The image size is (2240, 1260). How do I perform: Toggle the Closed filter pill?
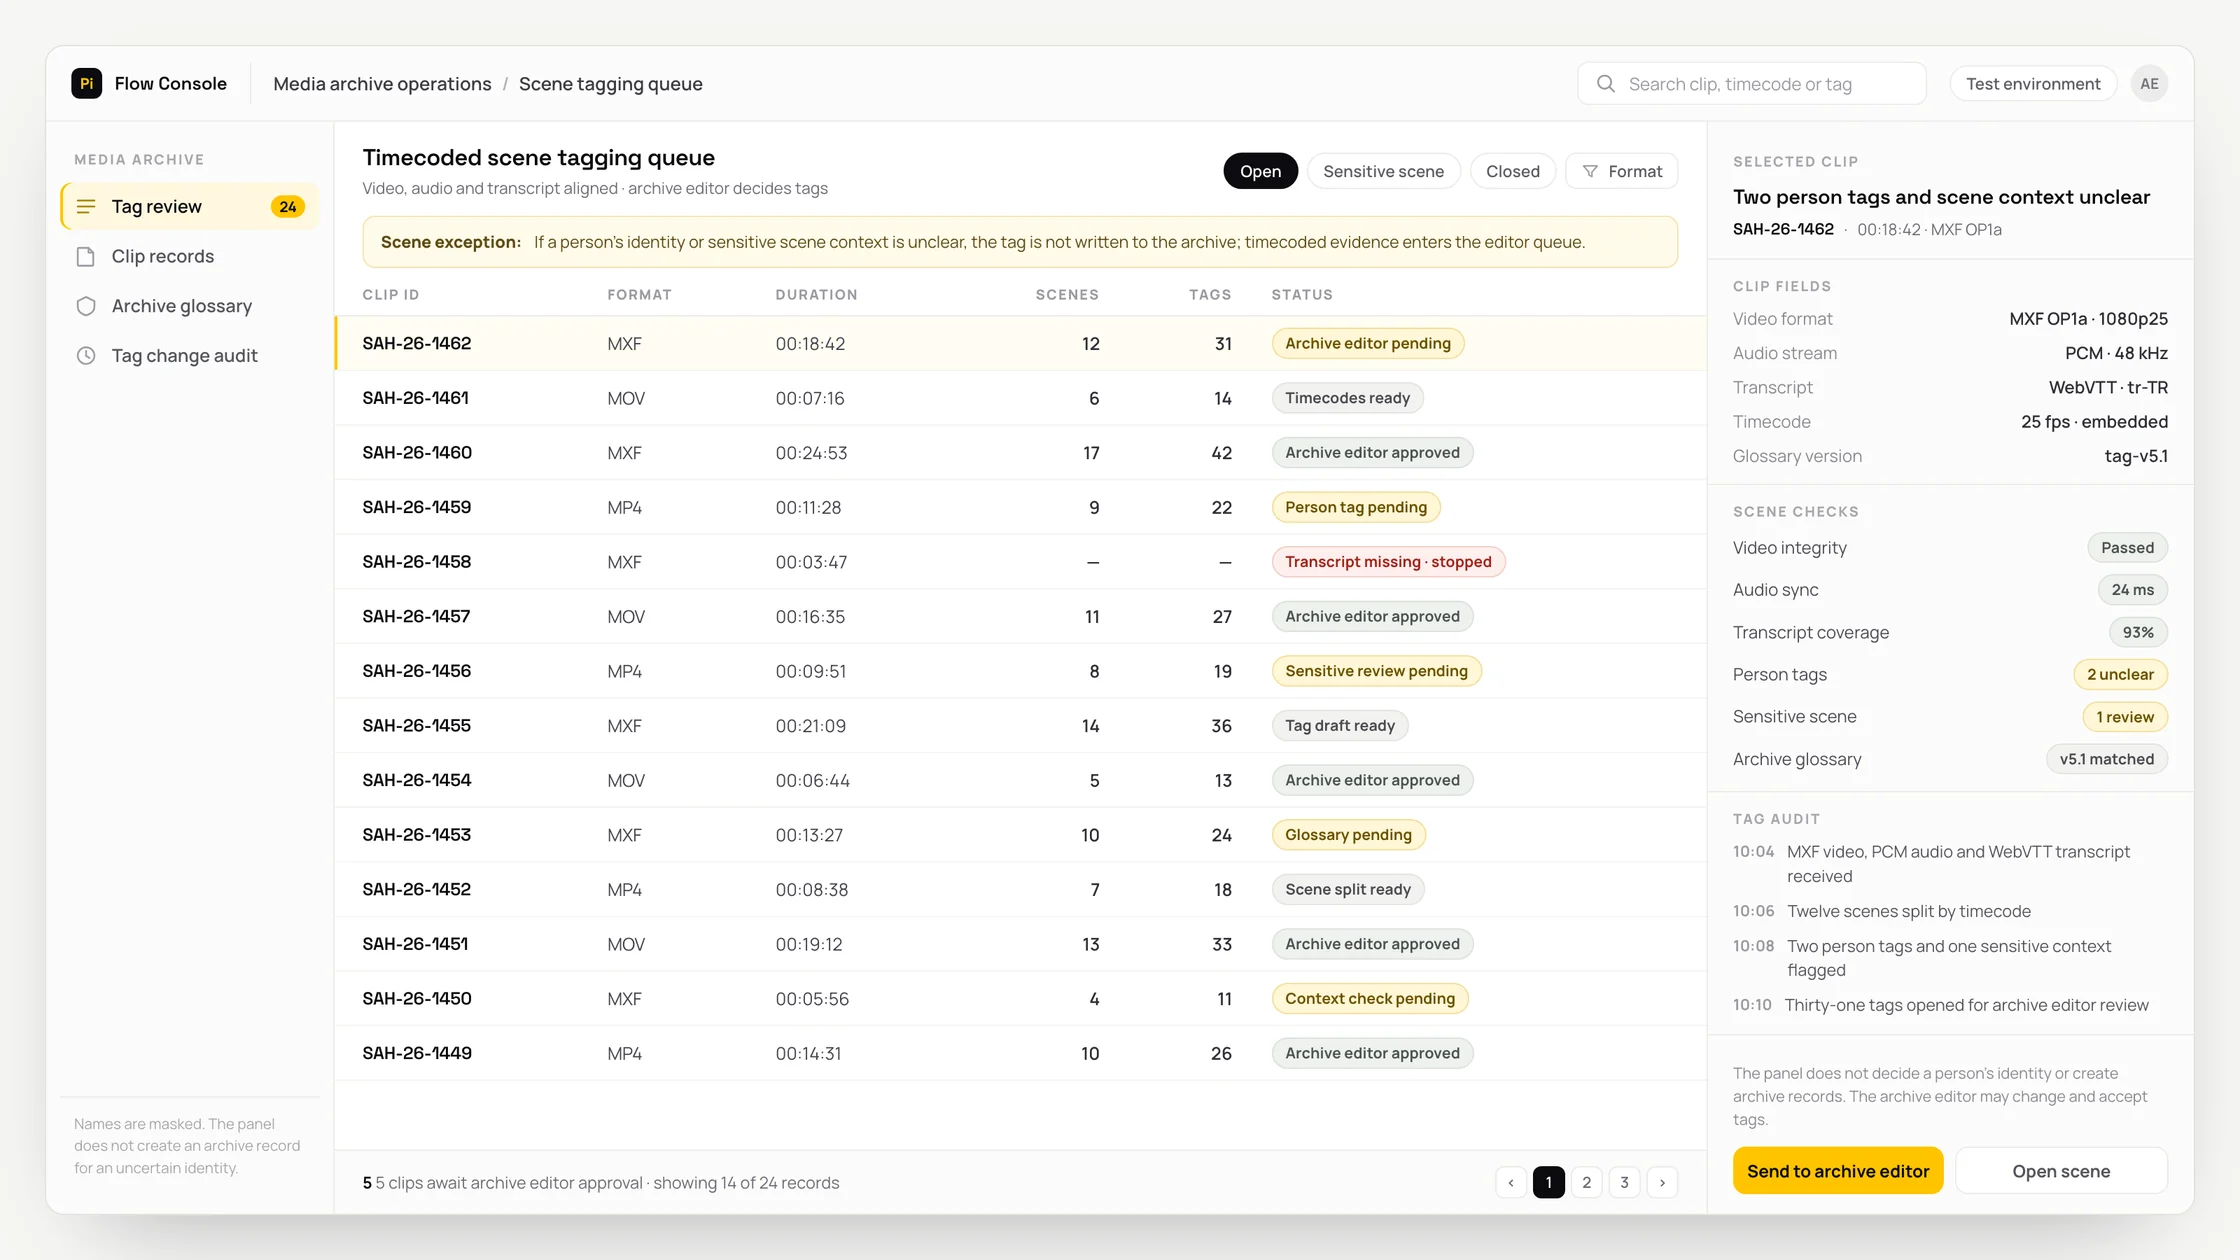click(x=1512, y=171)
